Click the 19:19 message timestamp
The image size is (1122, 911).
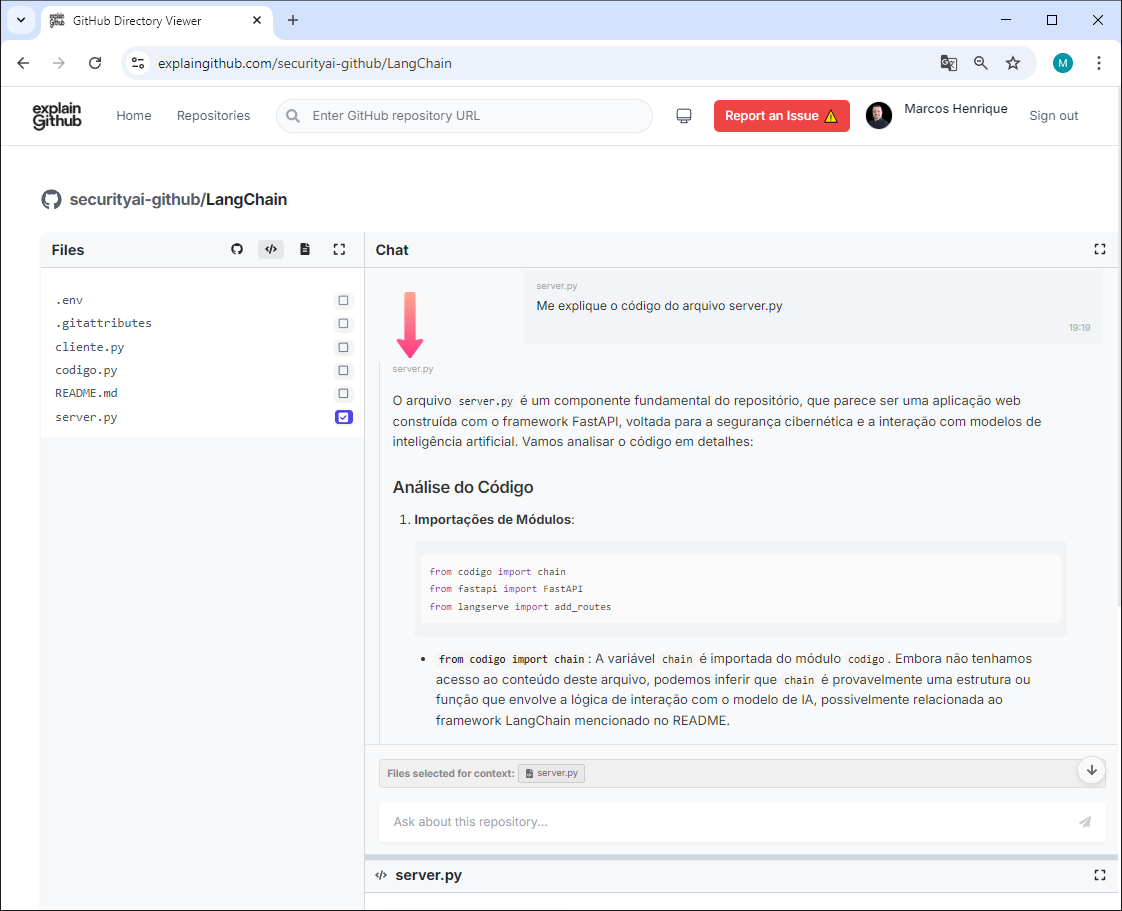pyautogui.click(x=1079, y=328)
